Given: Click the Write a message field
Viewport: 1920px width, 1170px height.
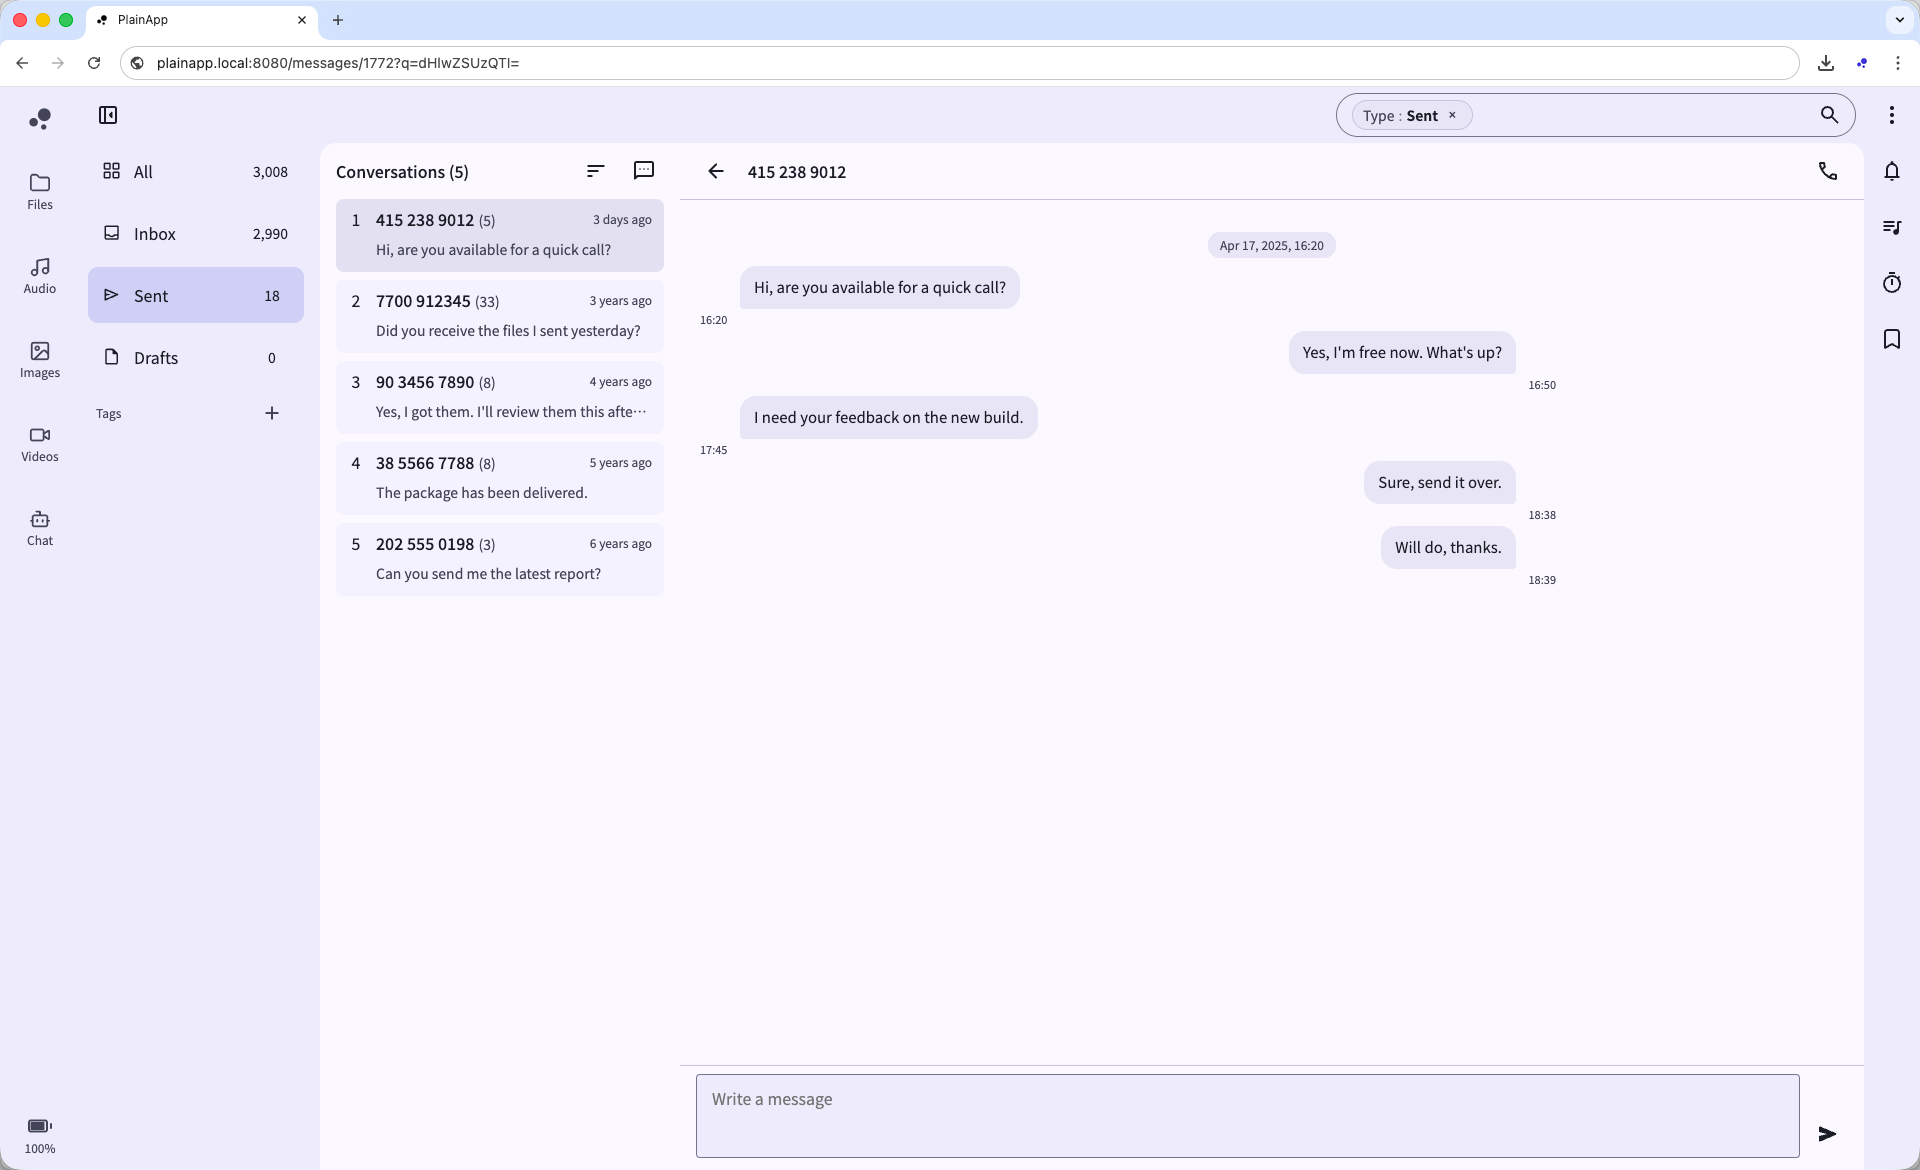Looking at the screenshot, I should click(x=1247, y=1116).
